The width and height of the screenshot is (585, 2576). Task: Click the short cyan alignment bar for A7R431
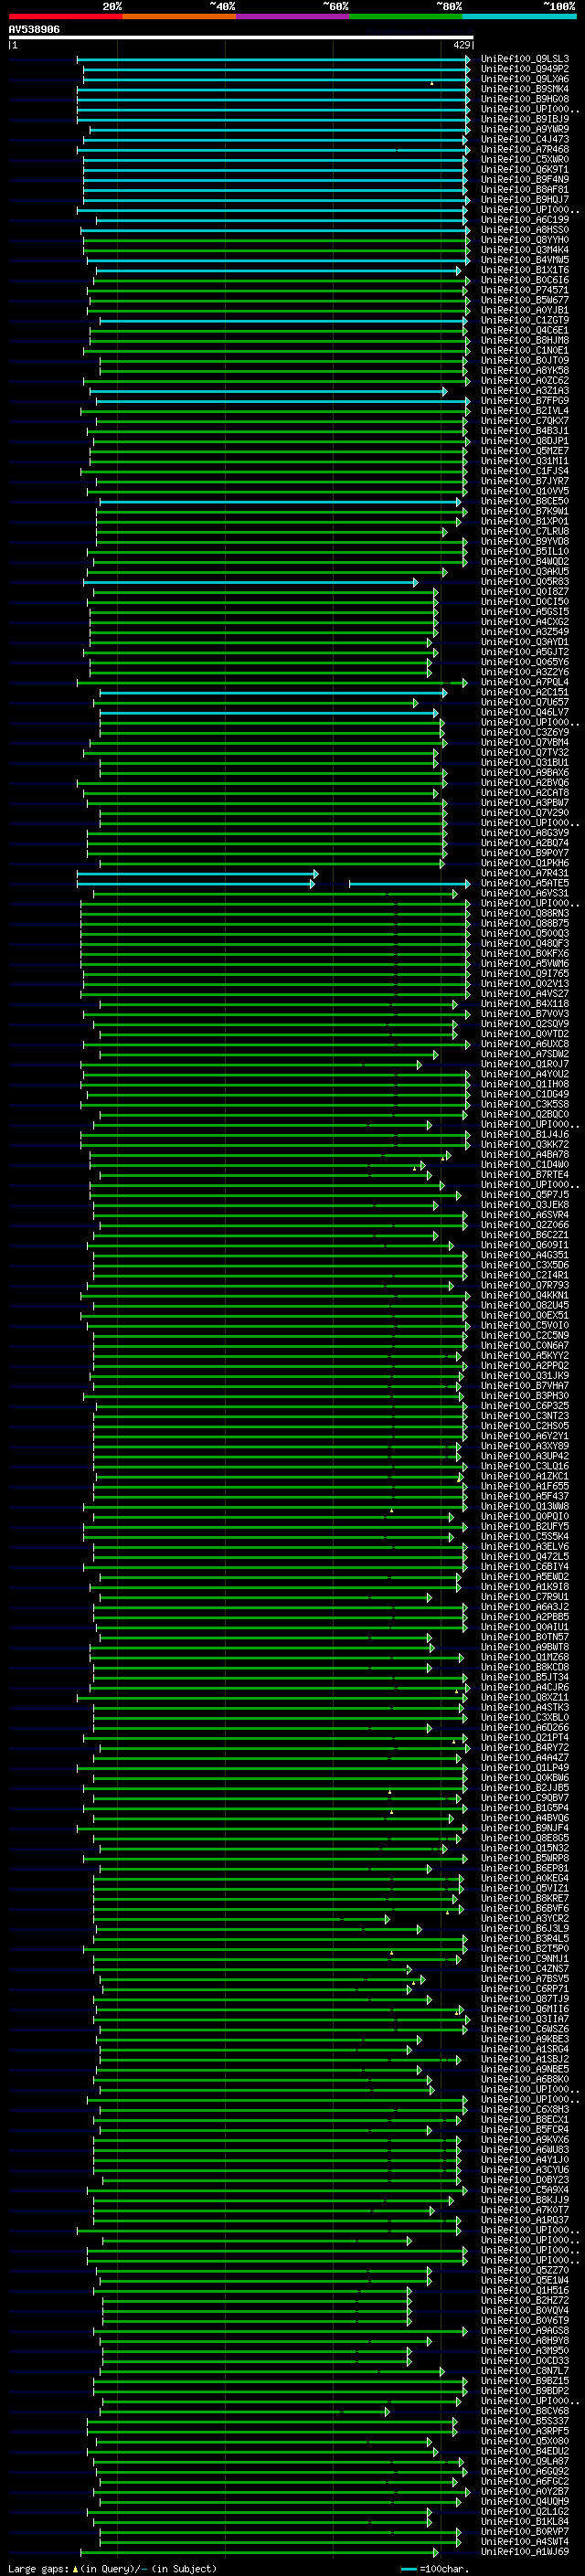point(197,874)
